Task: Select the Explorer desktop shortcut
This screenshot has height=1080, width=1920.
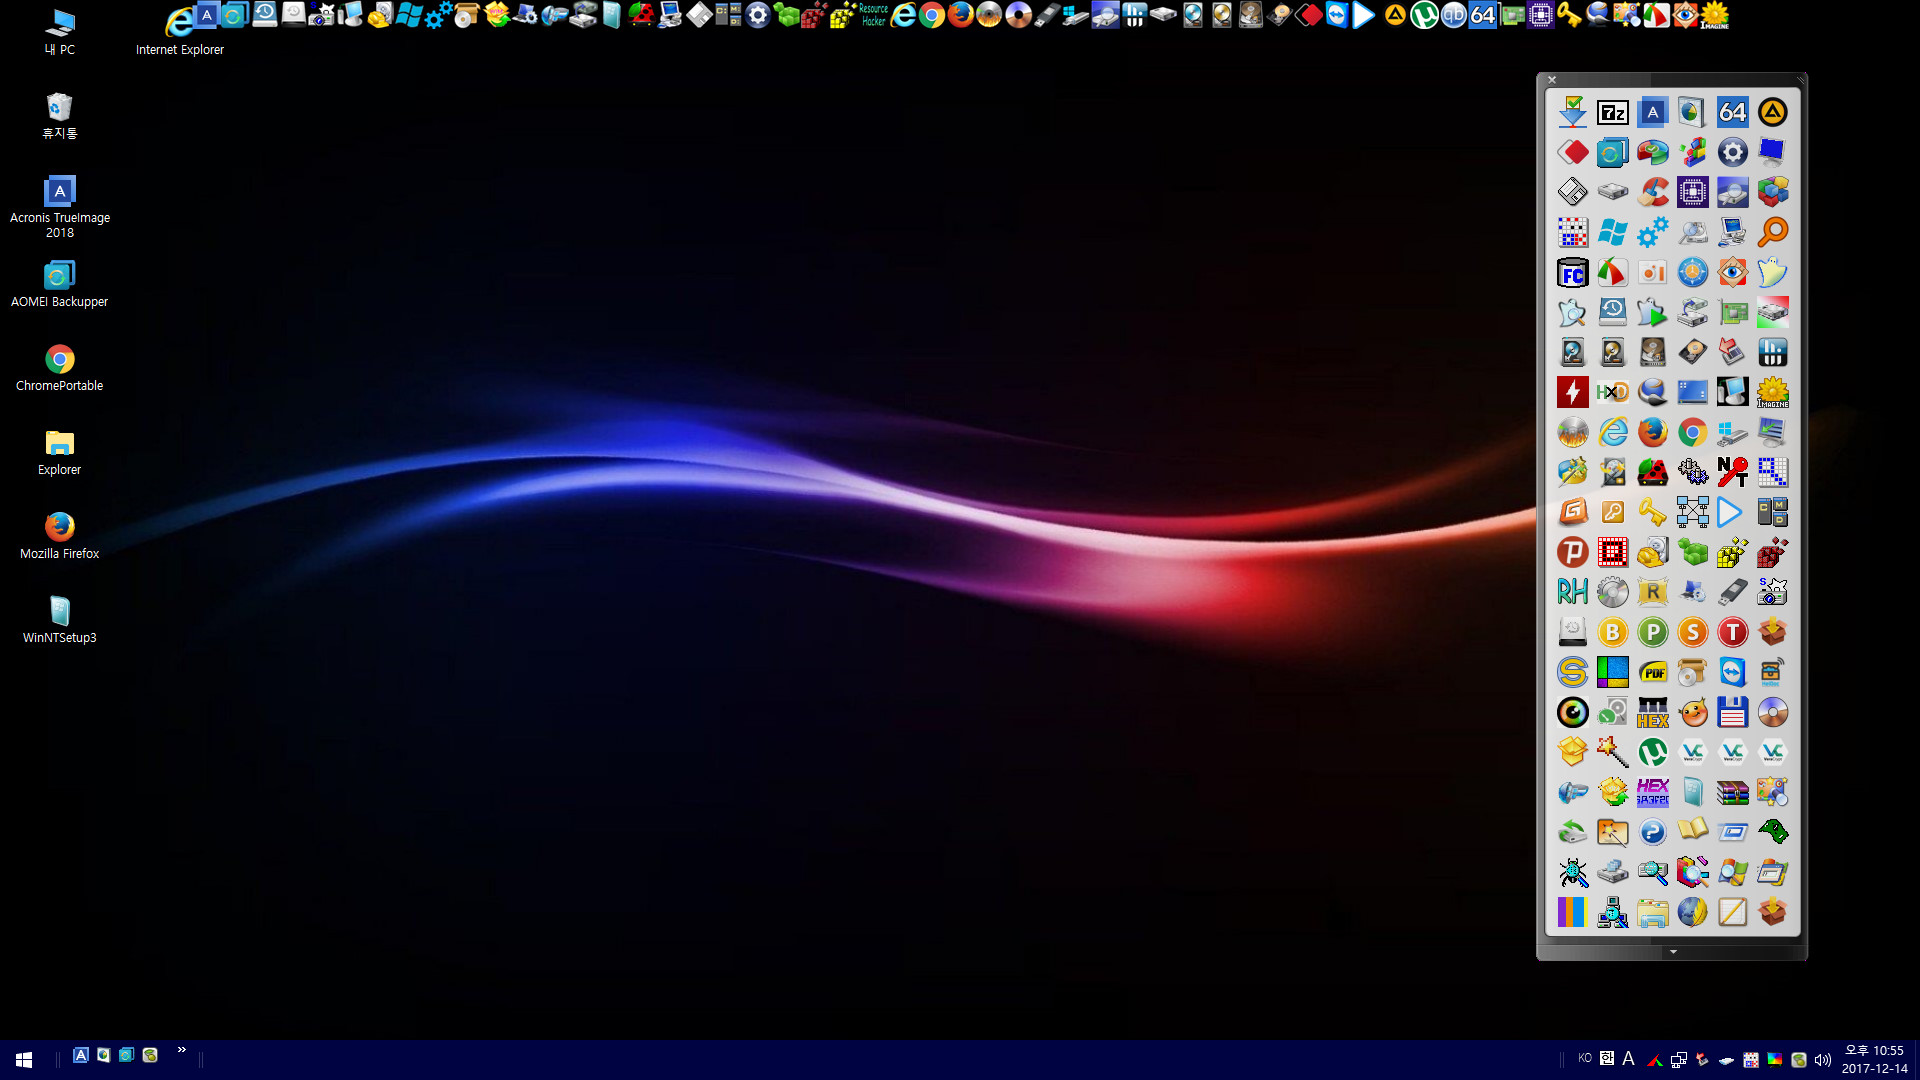Action: [x=60, y=452]
